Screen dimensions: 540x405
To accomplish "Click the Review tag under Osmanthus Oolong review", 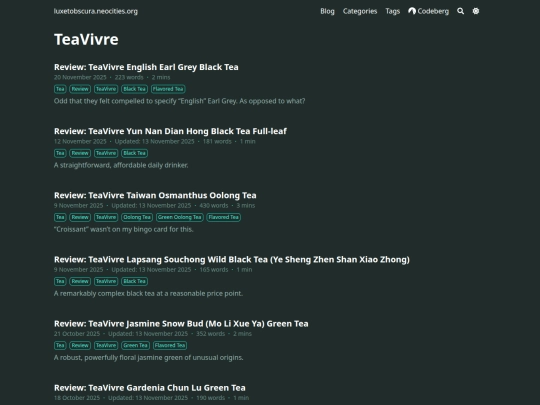I will click(x=80, y=217).
